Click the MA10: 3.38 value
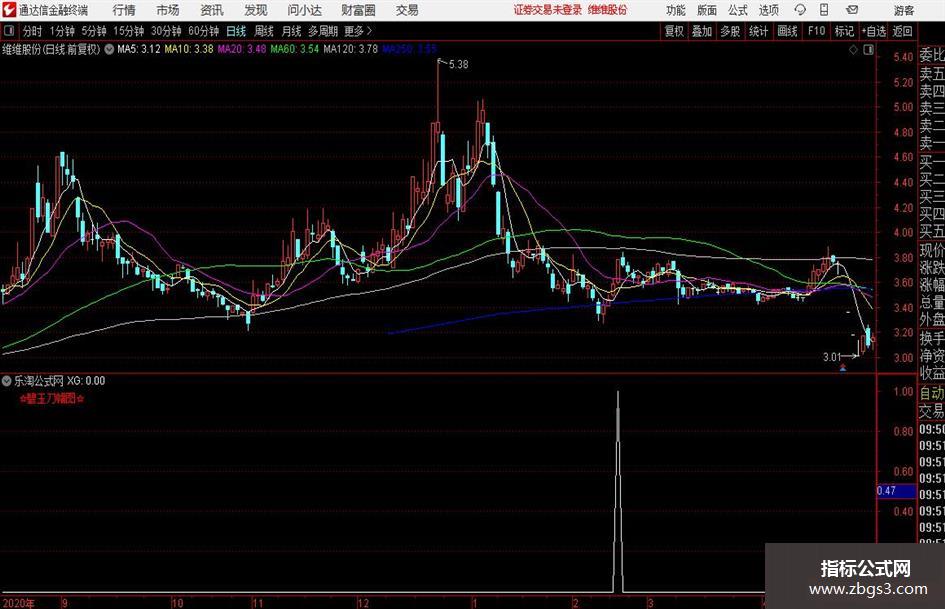 (x=189, y=49)
